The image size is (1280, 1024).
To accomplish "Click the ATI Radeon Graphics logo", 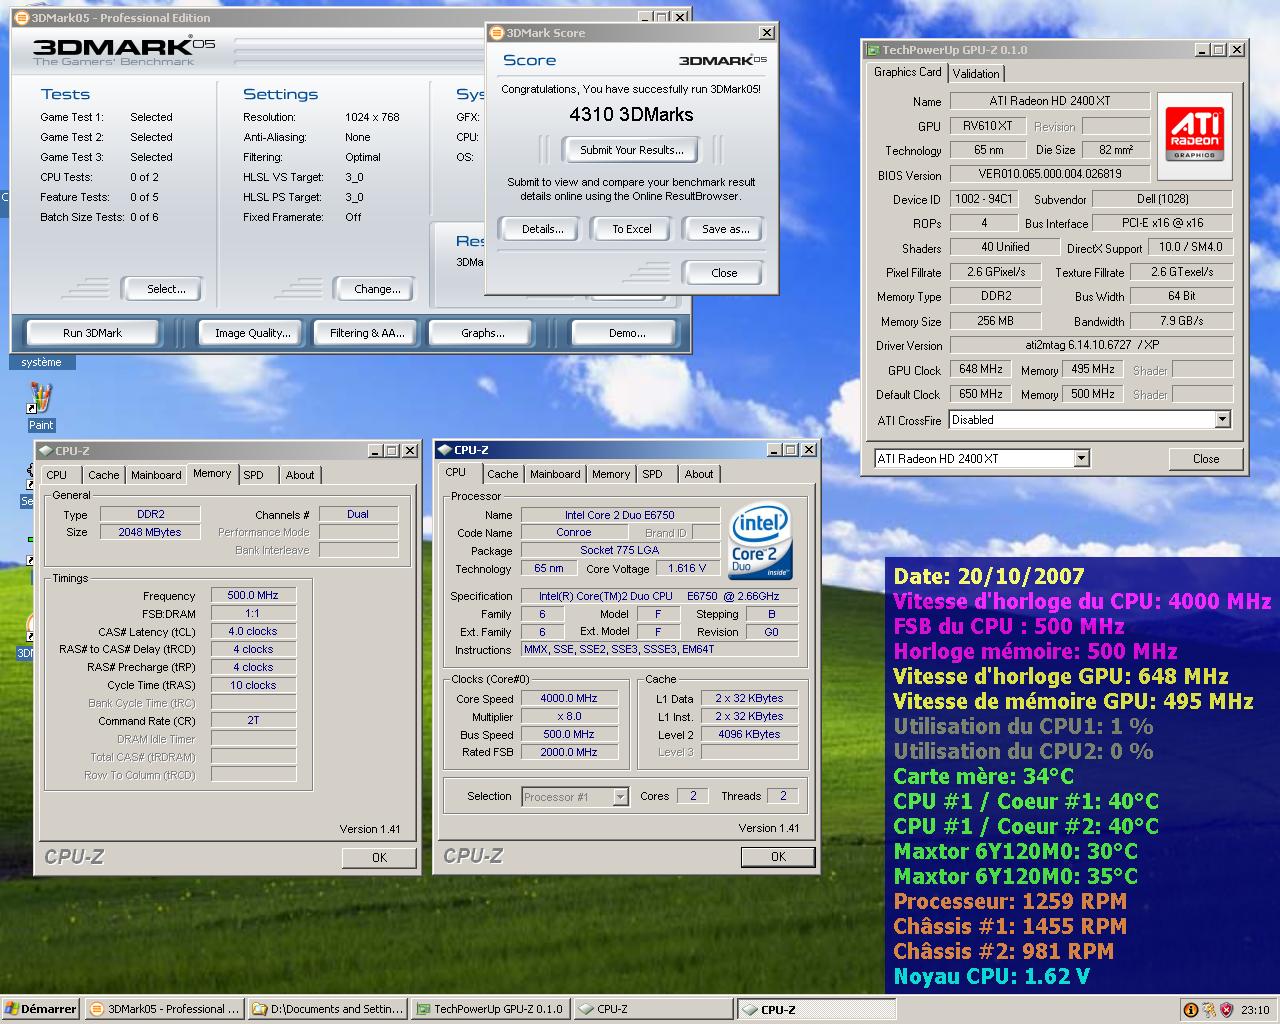I will (x=1194, y=135).
